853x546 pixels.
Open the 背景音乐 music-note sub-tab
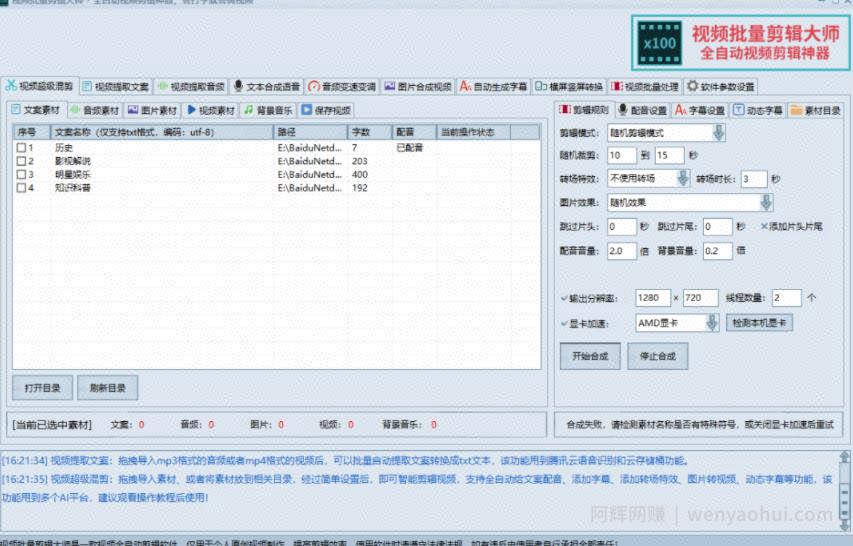click(268, 110)
